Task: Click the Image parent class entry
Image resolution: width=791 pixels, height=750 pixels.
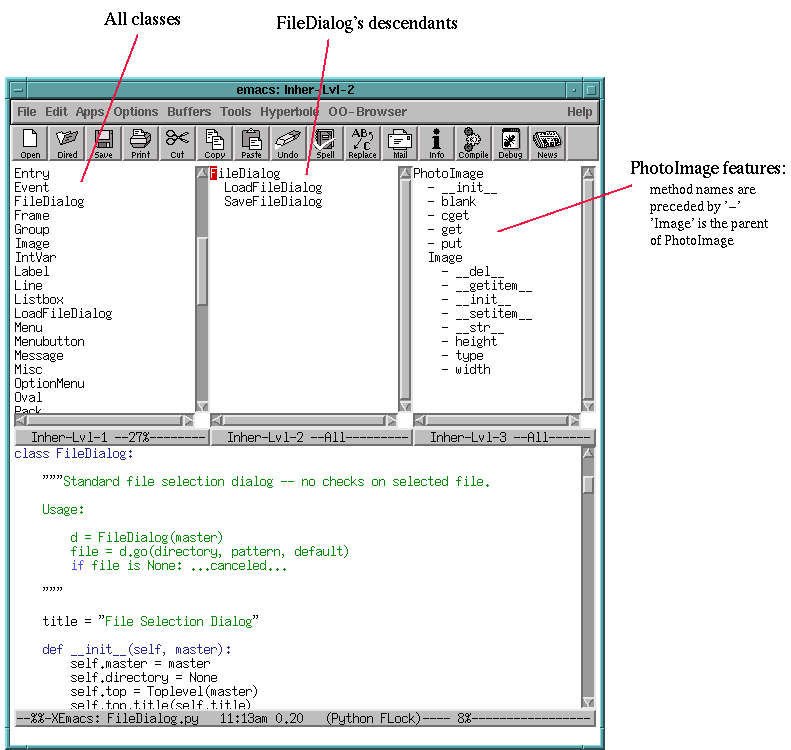Action: pos(445,257)
